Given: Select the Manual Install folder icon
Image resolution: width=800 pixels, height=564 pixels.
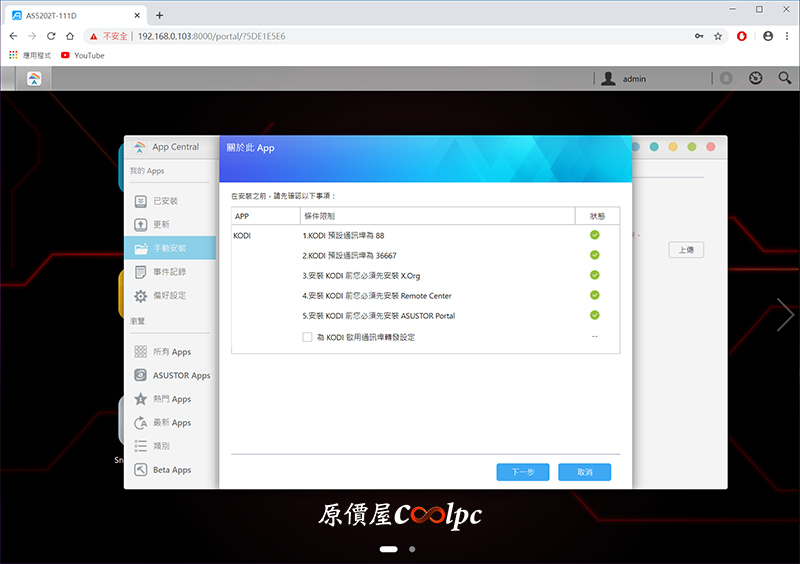Looking at the screenshot, I should pos(141,249).
